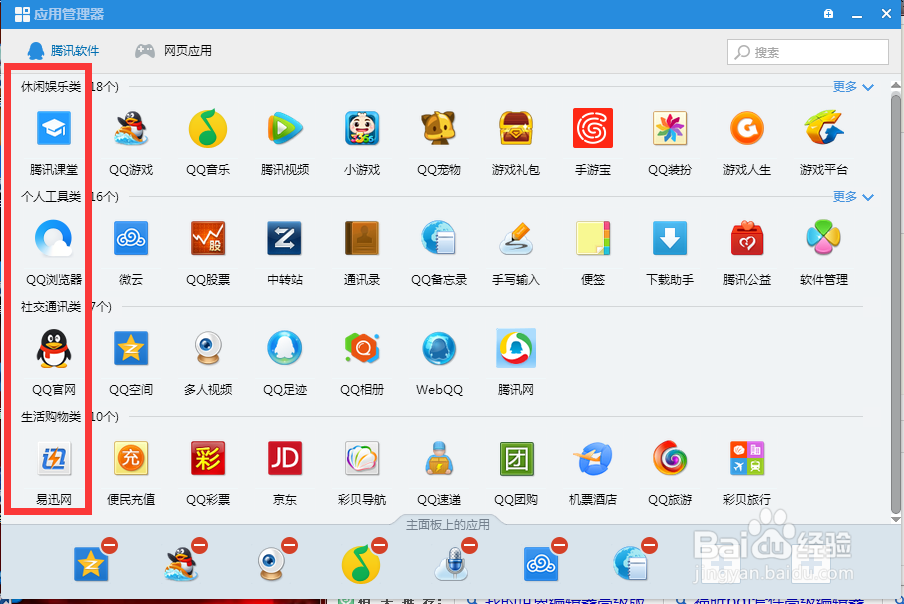Viewport: 904px width, 604px height.
Task: Launch QQ空间
Action: coord(131,348)
